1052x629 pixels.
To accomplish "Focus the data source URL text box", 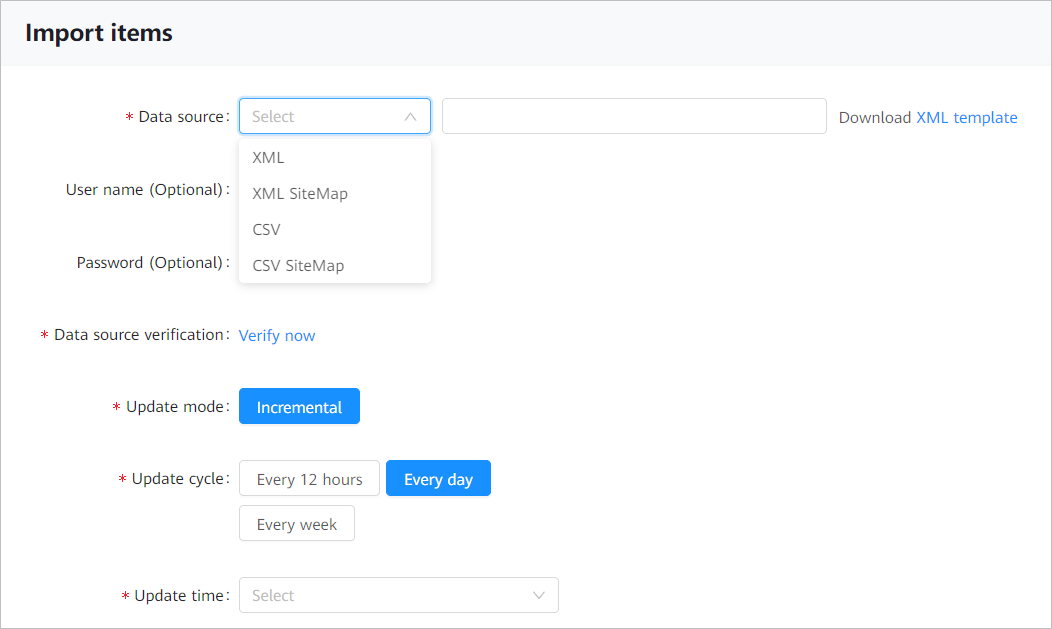I will click(x=634, y=117).
